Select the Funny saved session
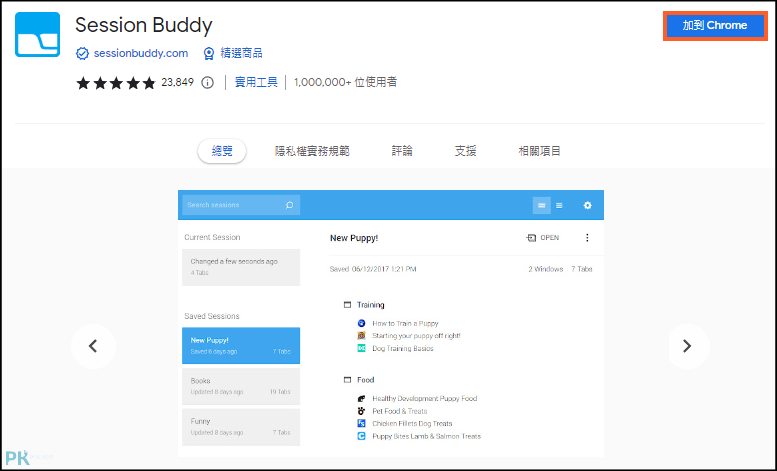The image size is (777, 471). click(241, 427)
